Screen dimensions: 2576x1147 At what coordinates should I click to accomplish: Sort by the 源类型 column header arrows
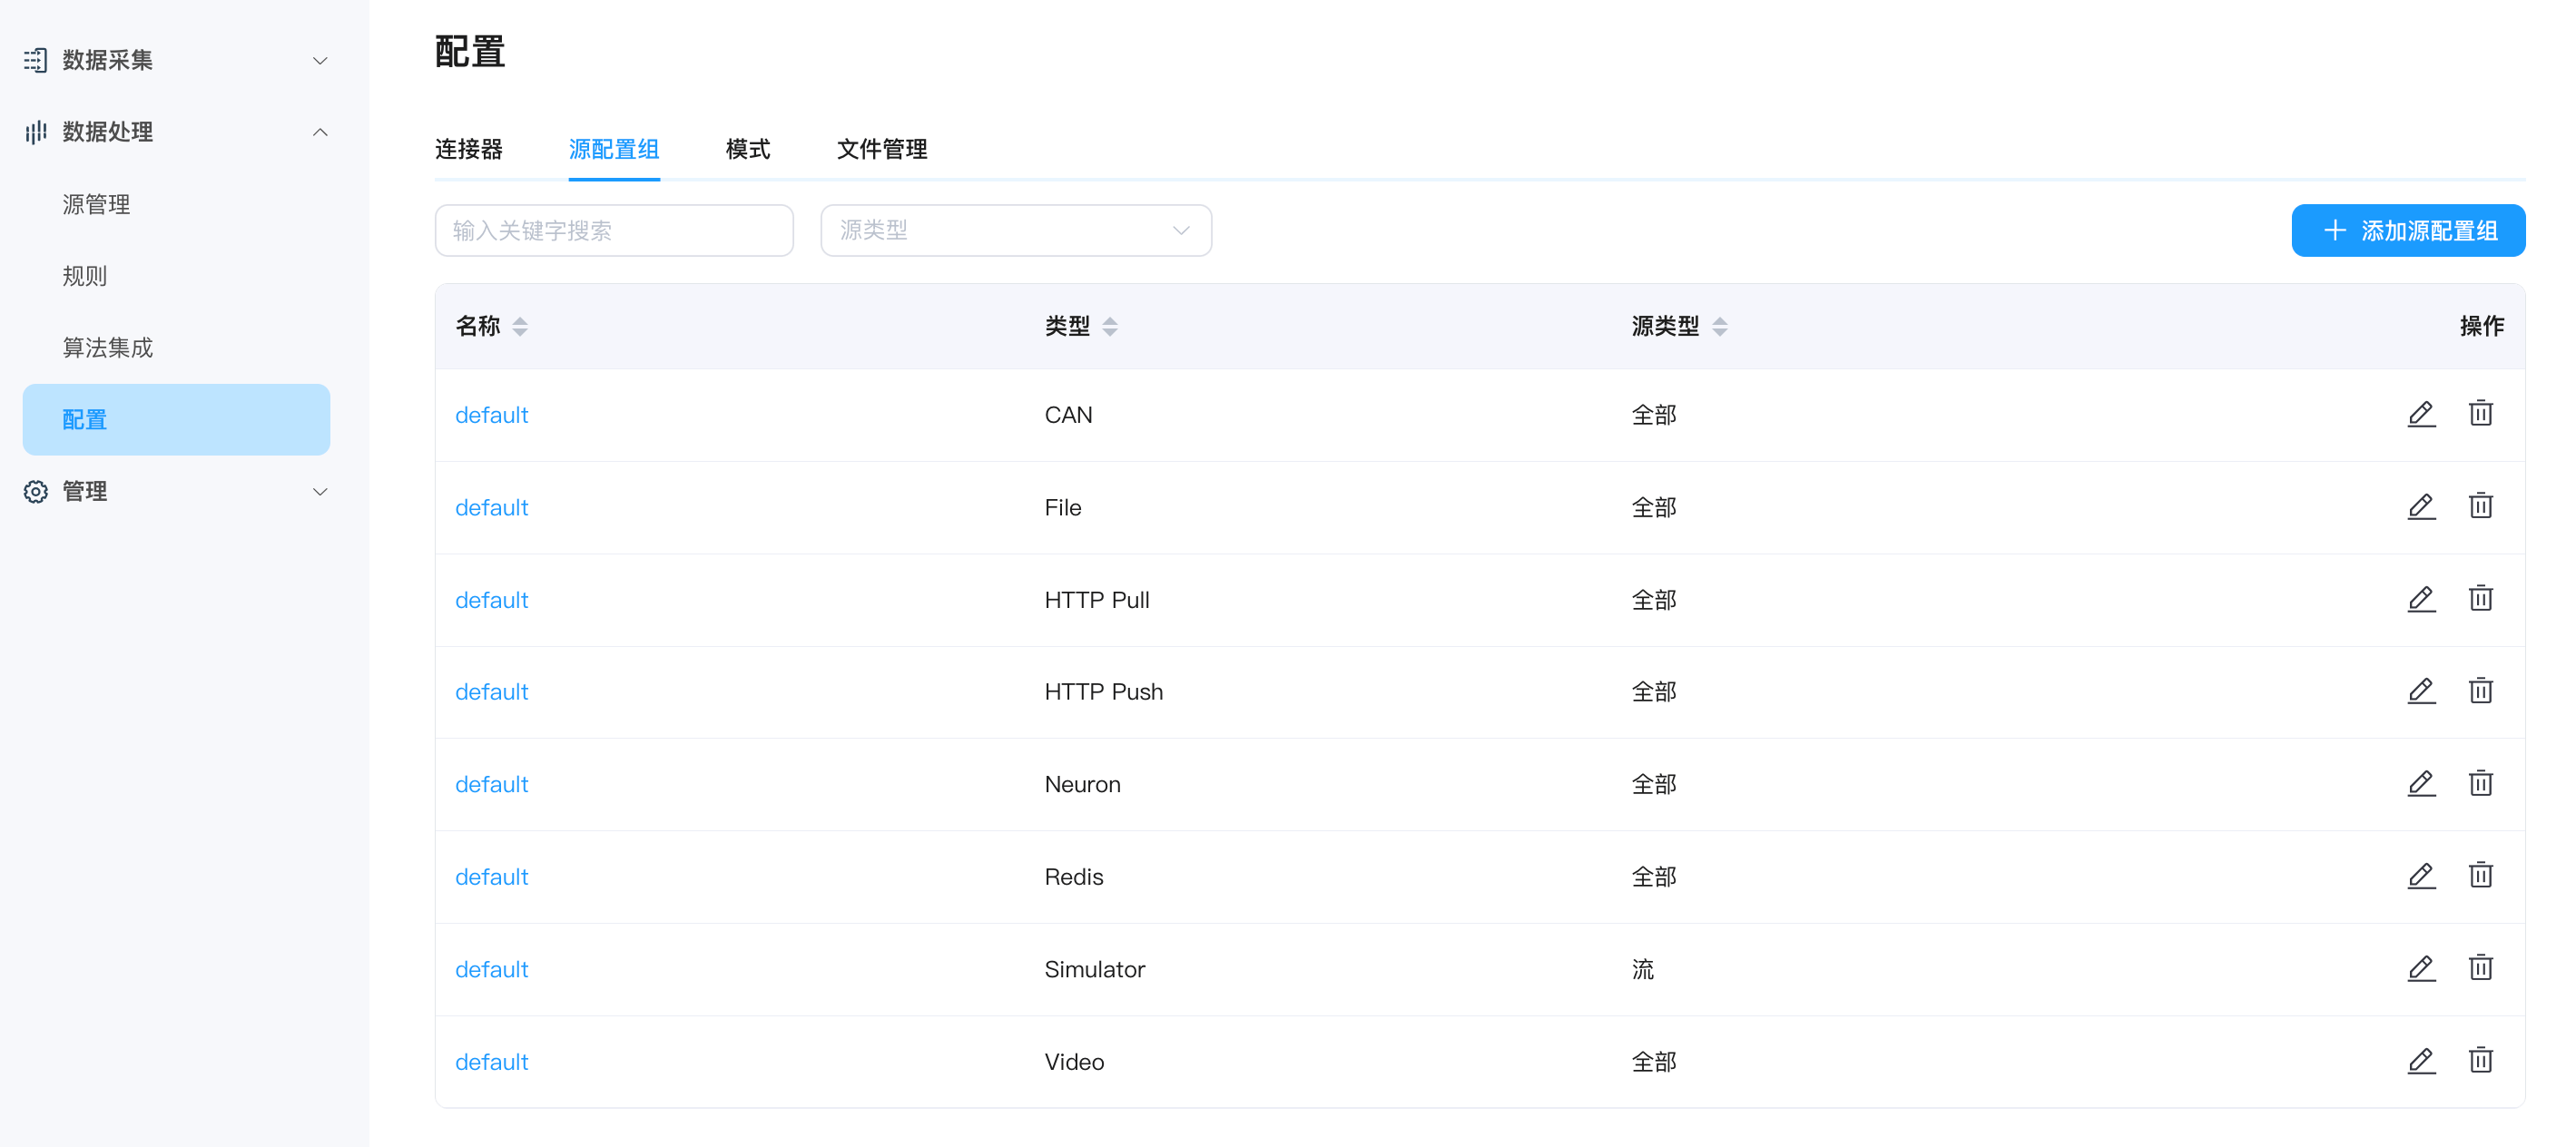point(1719,326)
